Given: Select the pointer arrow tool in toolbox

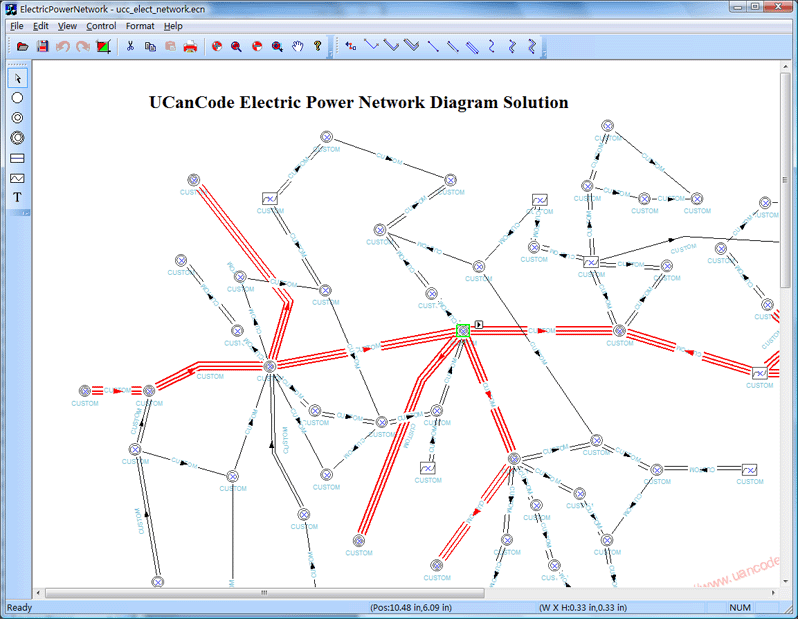Looking at the screenshot, I should (17, 78).
